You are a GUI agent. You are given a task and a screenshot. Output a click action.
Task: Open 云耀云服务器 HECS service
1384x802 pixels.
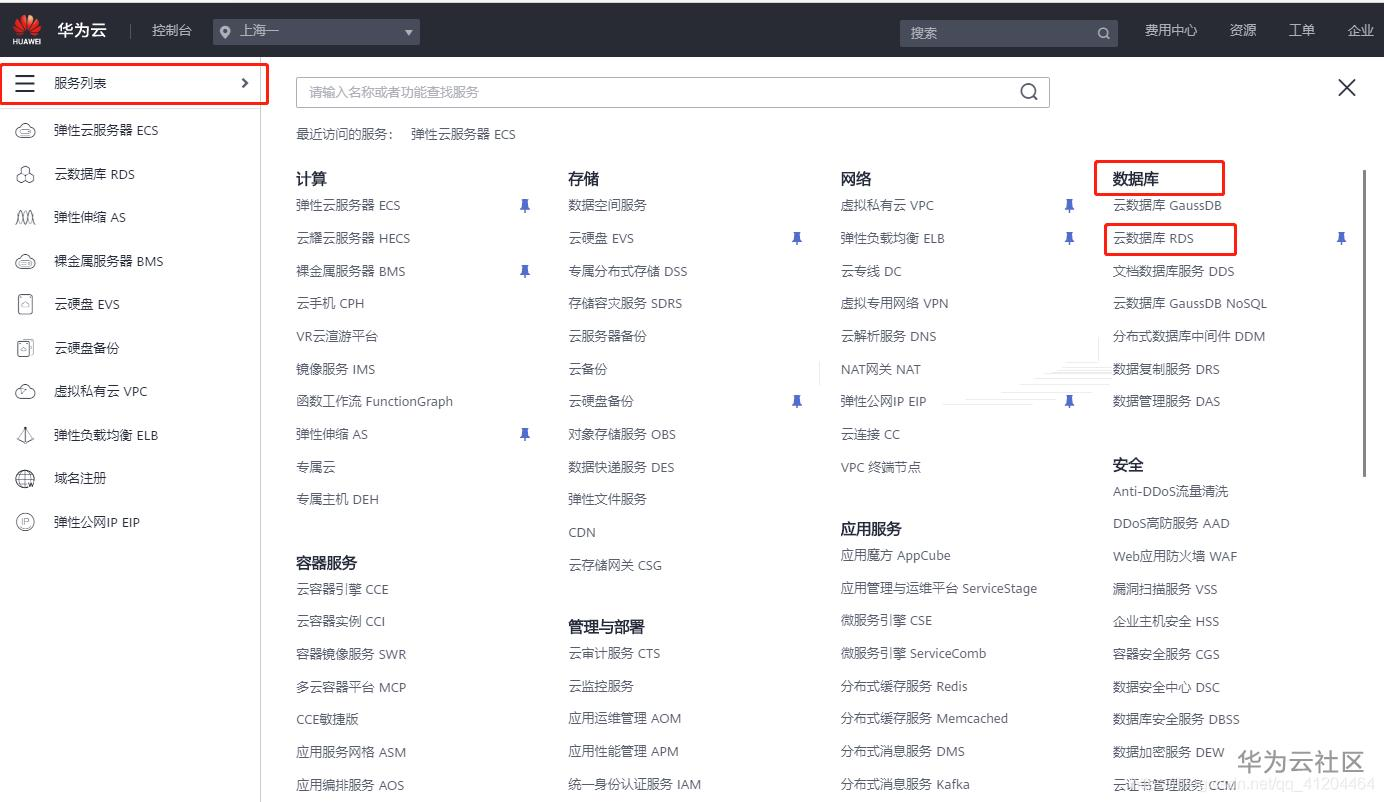[353, 238]
